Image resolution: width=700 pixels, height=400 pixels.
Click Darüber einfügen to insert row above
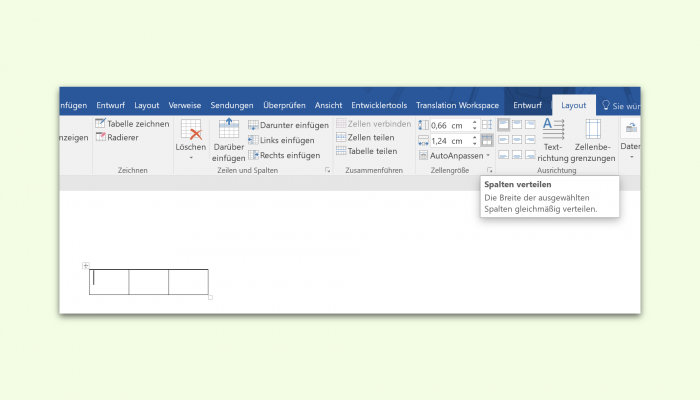click(229, 140)
